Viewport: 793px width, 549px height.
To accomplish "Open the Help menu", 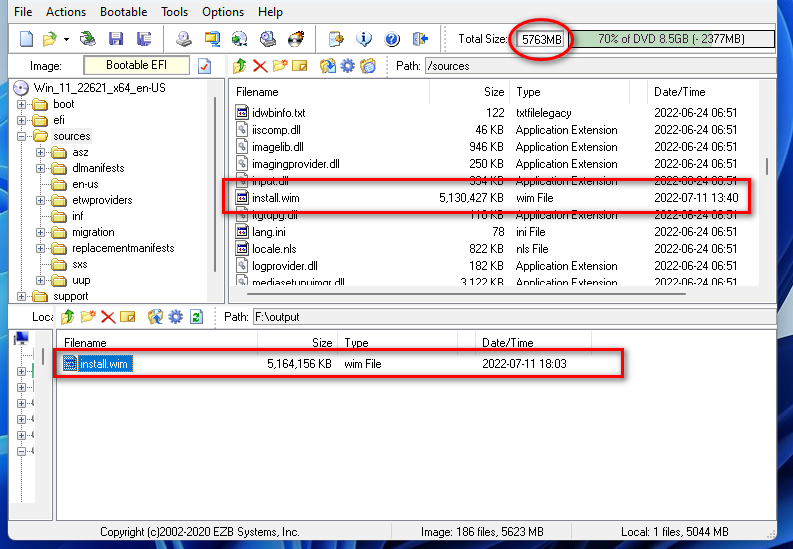I will click(270, 12).
